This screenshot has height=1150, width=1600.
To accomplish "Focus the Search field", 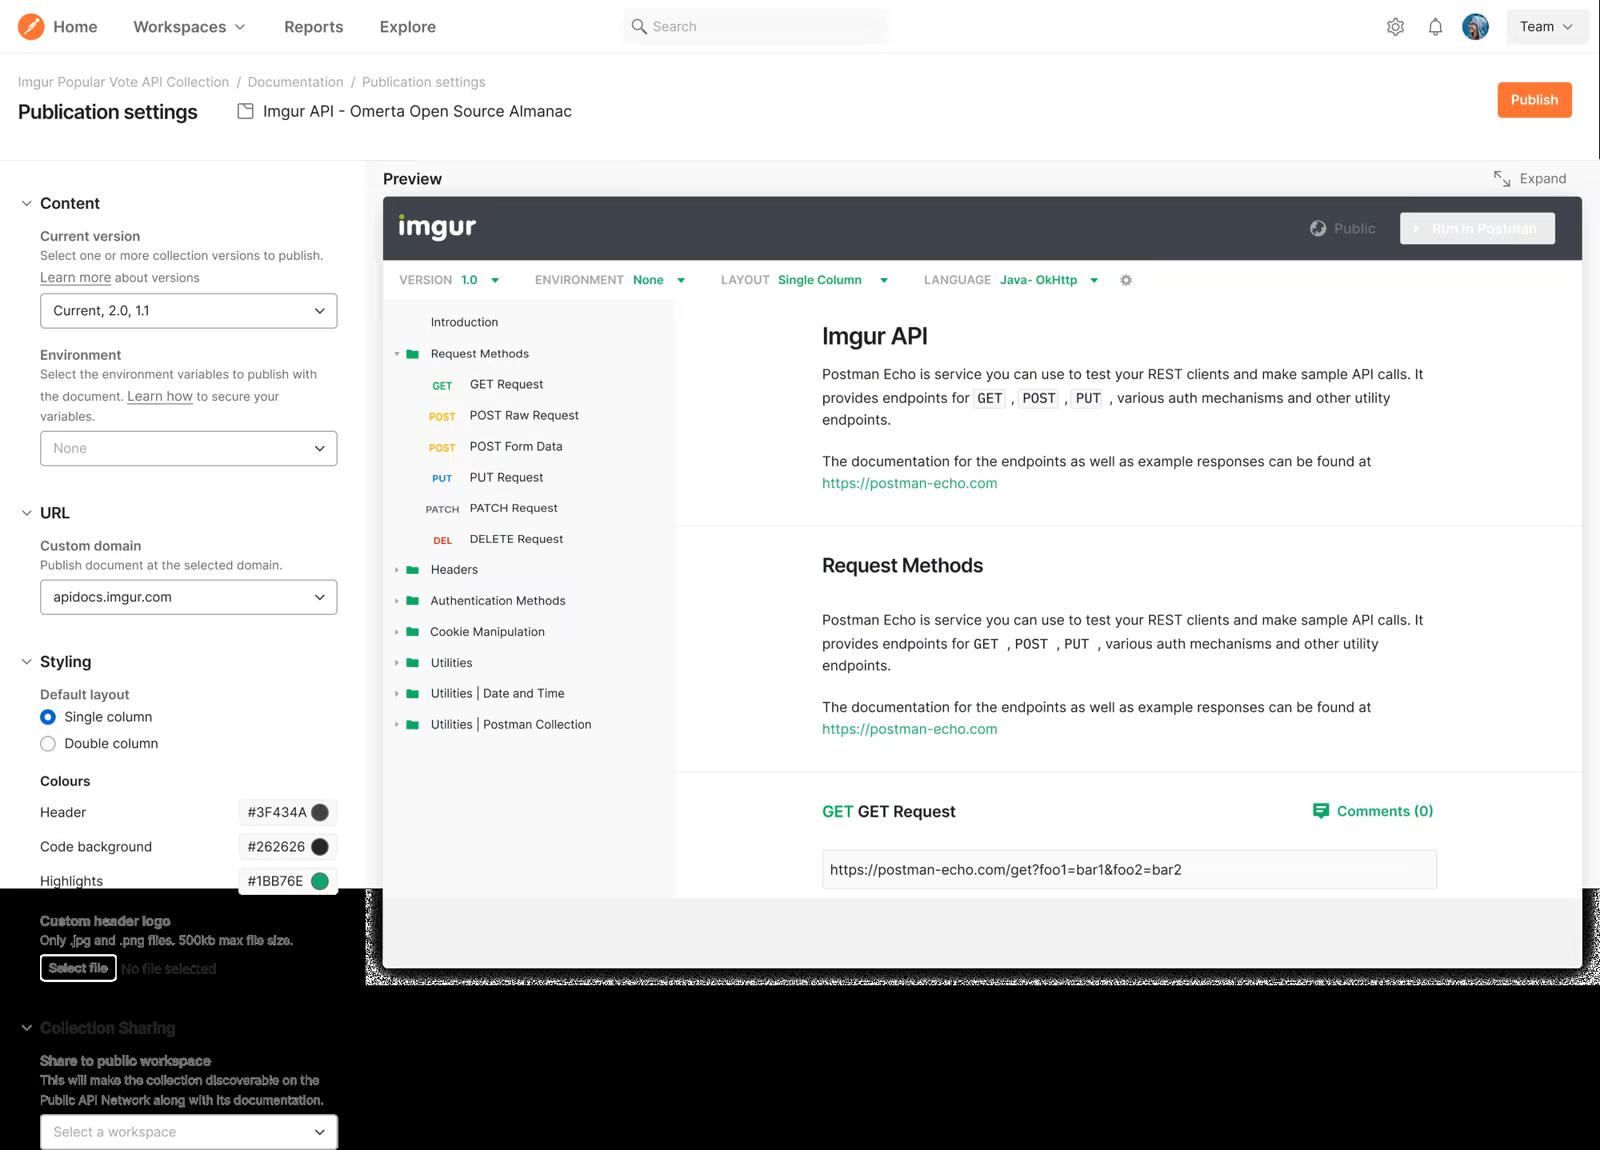I will pos(755,27).
